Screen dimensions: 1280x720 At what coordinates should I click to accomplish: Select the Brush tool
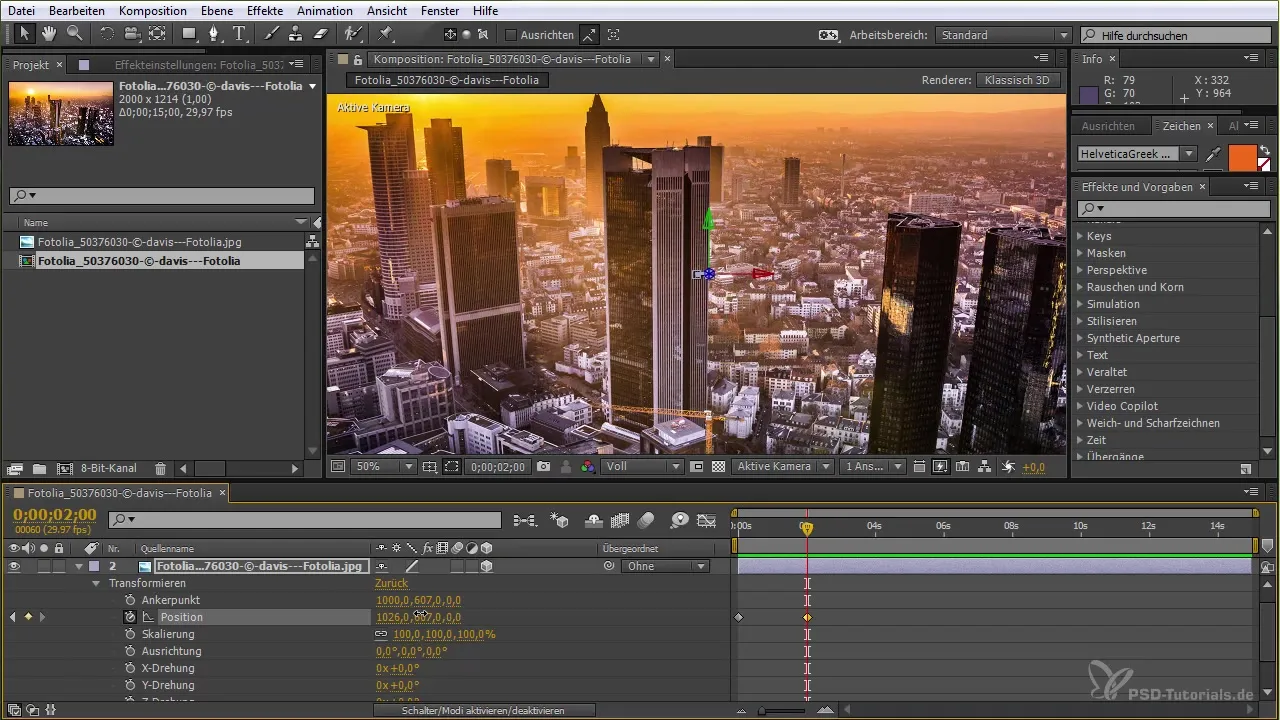[271, 33]
